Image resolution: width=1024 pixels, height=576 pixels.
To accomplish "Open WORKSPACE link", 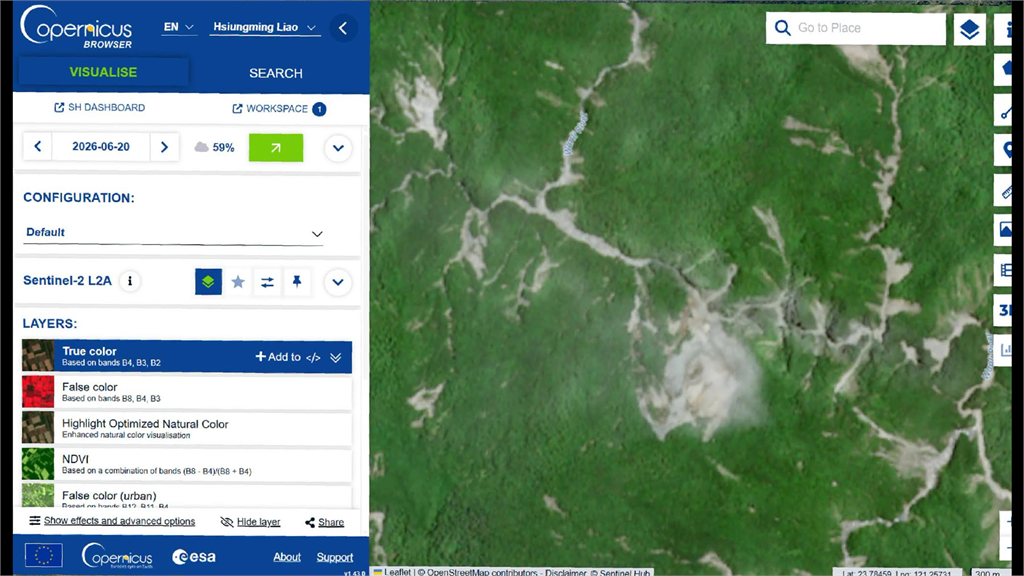I will (279, 108).
